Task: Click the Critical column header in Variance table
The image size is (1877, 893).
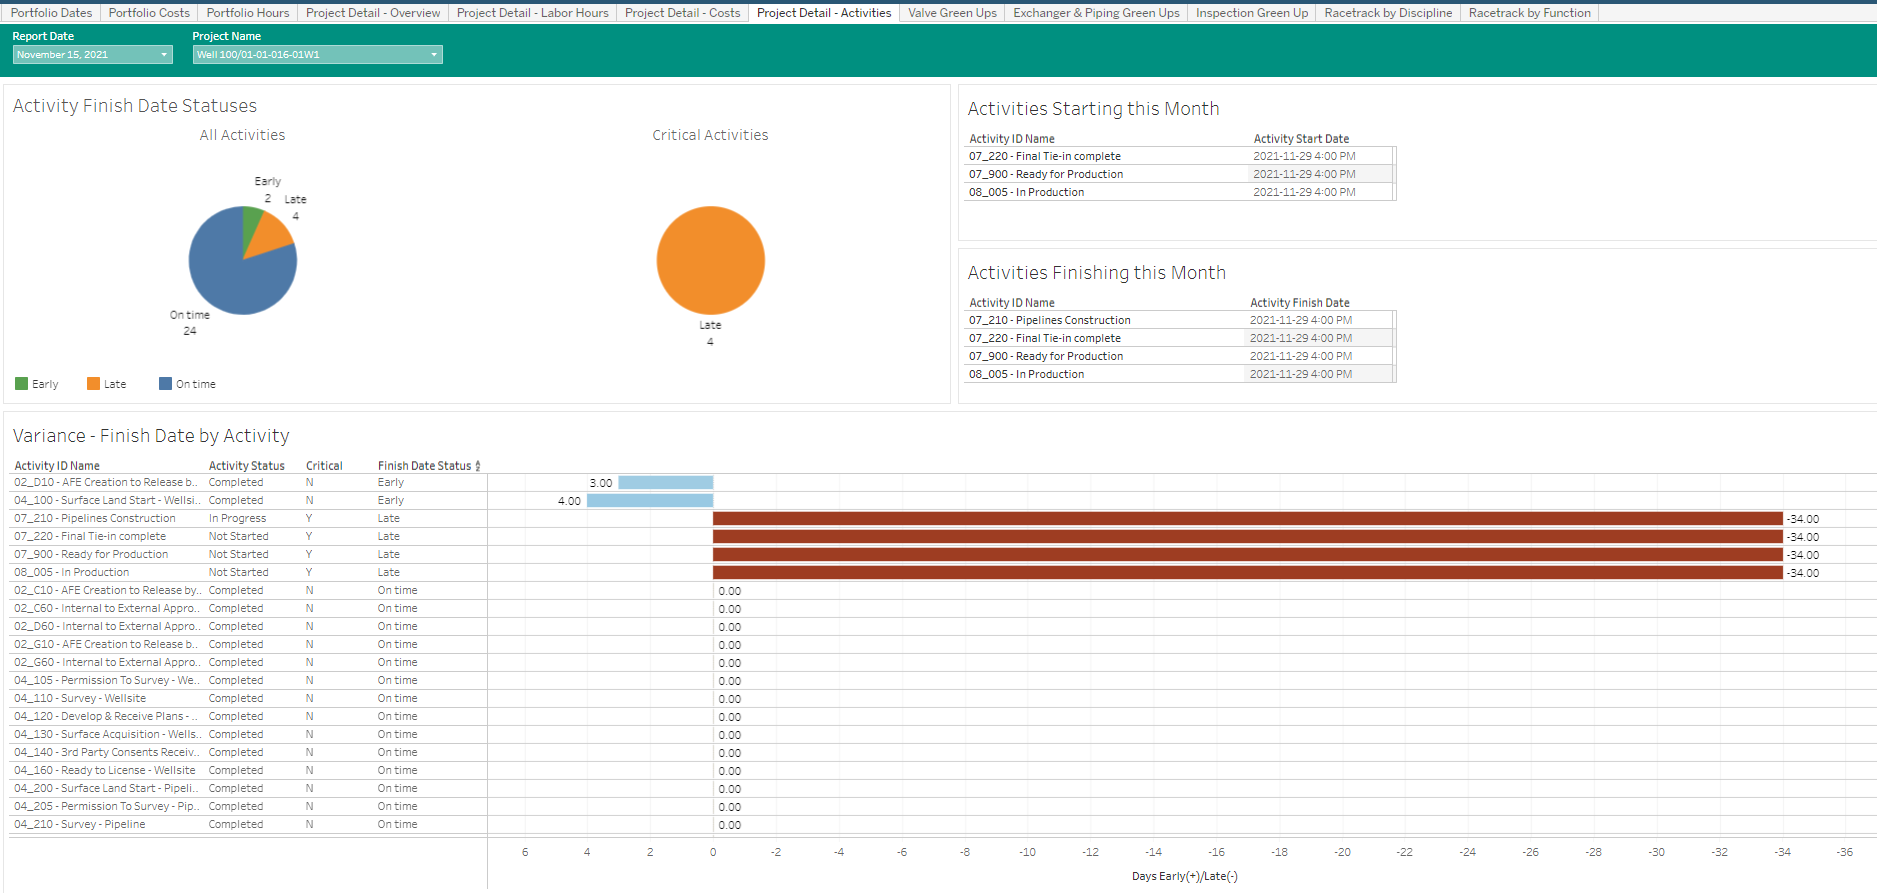Action: point(324,466)
